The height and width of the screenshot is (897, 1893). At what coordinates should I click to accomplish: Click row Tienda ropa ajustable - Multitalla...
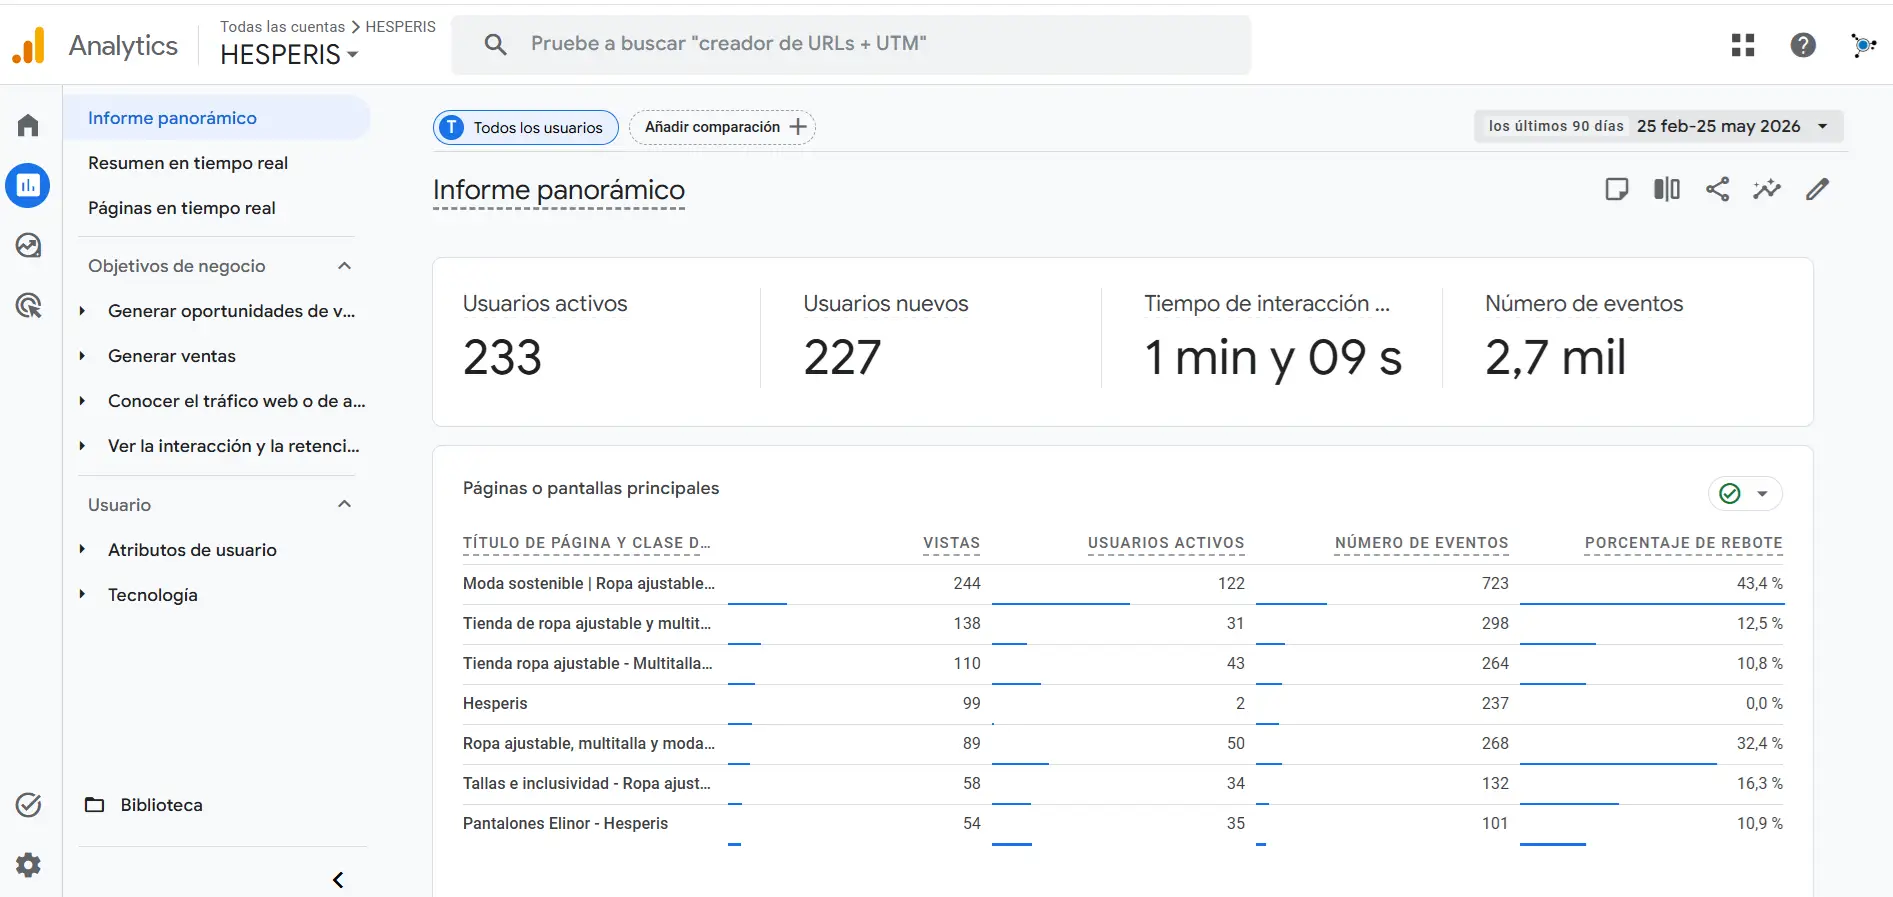[x=1123, y=664]
